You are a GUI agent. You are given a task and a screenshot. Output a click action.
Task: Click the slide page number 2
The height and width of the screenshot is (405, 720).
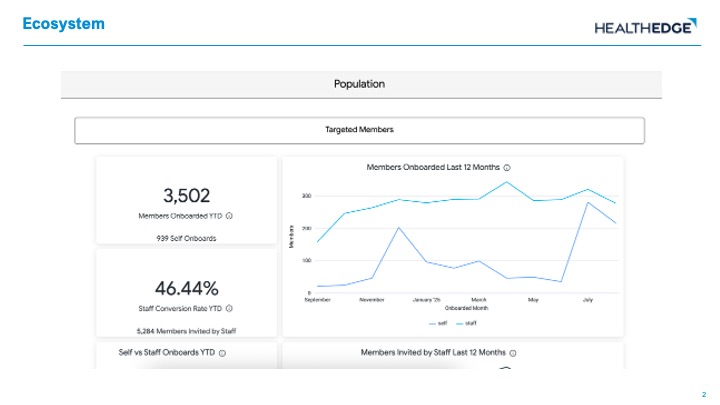703,395
